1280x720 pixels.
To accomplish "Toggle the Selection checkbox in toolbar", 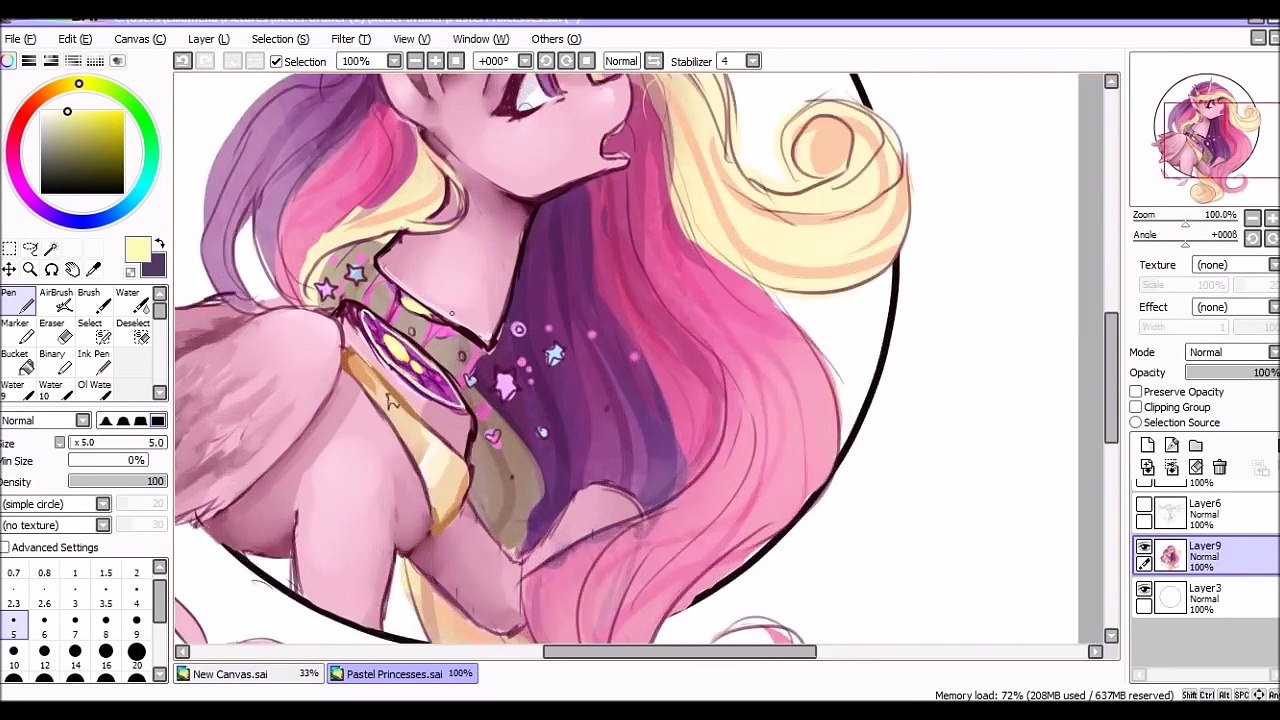I will 276,62.
